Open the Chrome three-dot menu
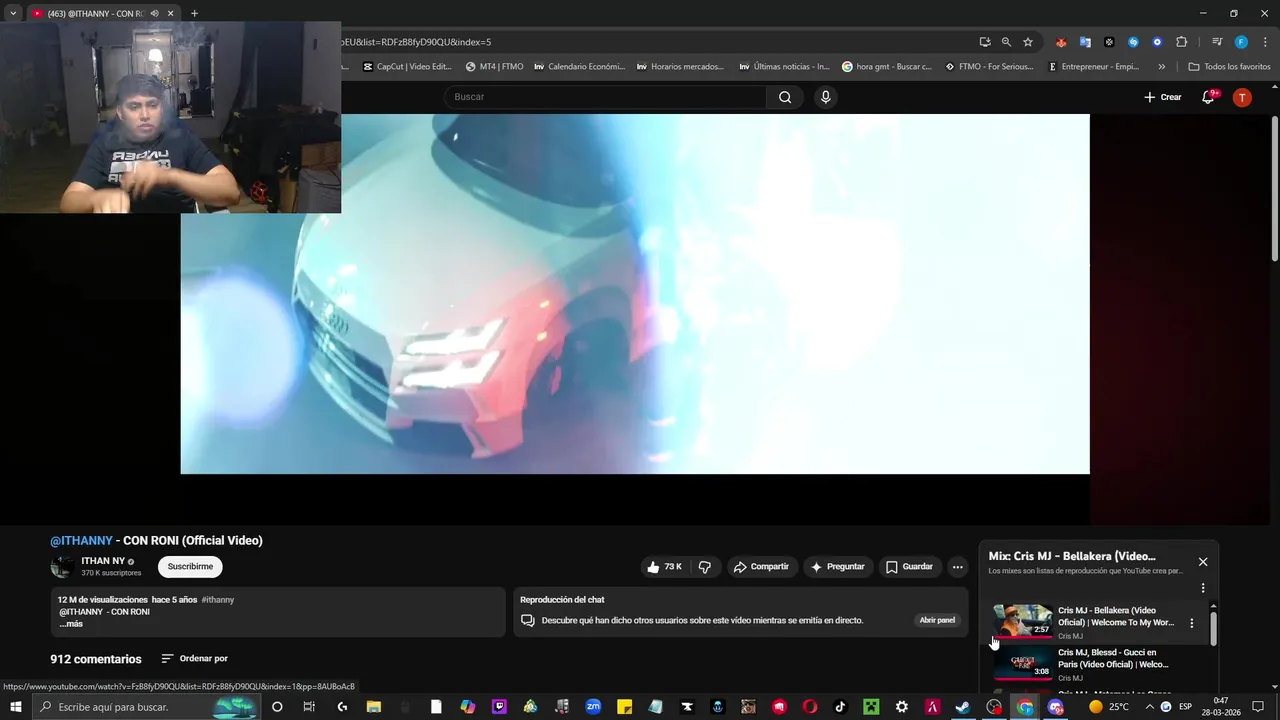The width and height of the screenshot is (1280, 720). (1266, 42)
